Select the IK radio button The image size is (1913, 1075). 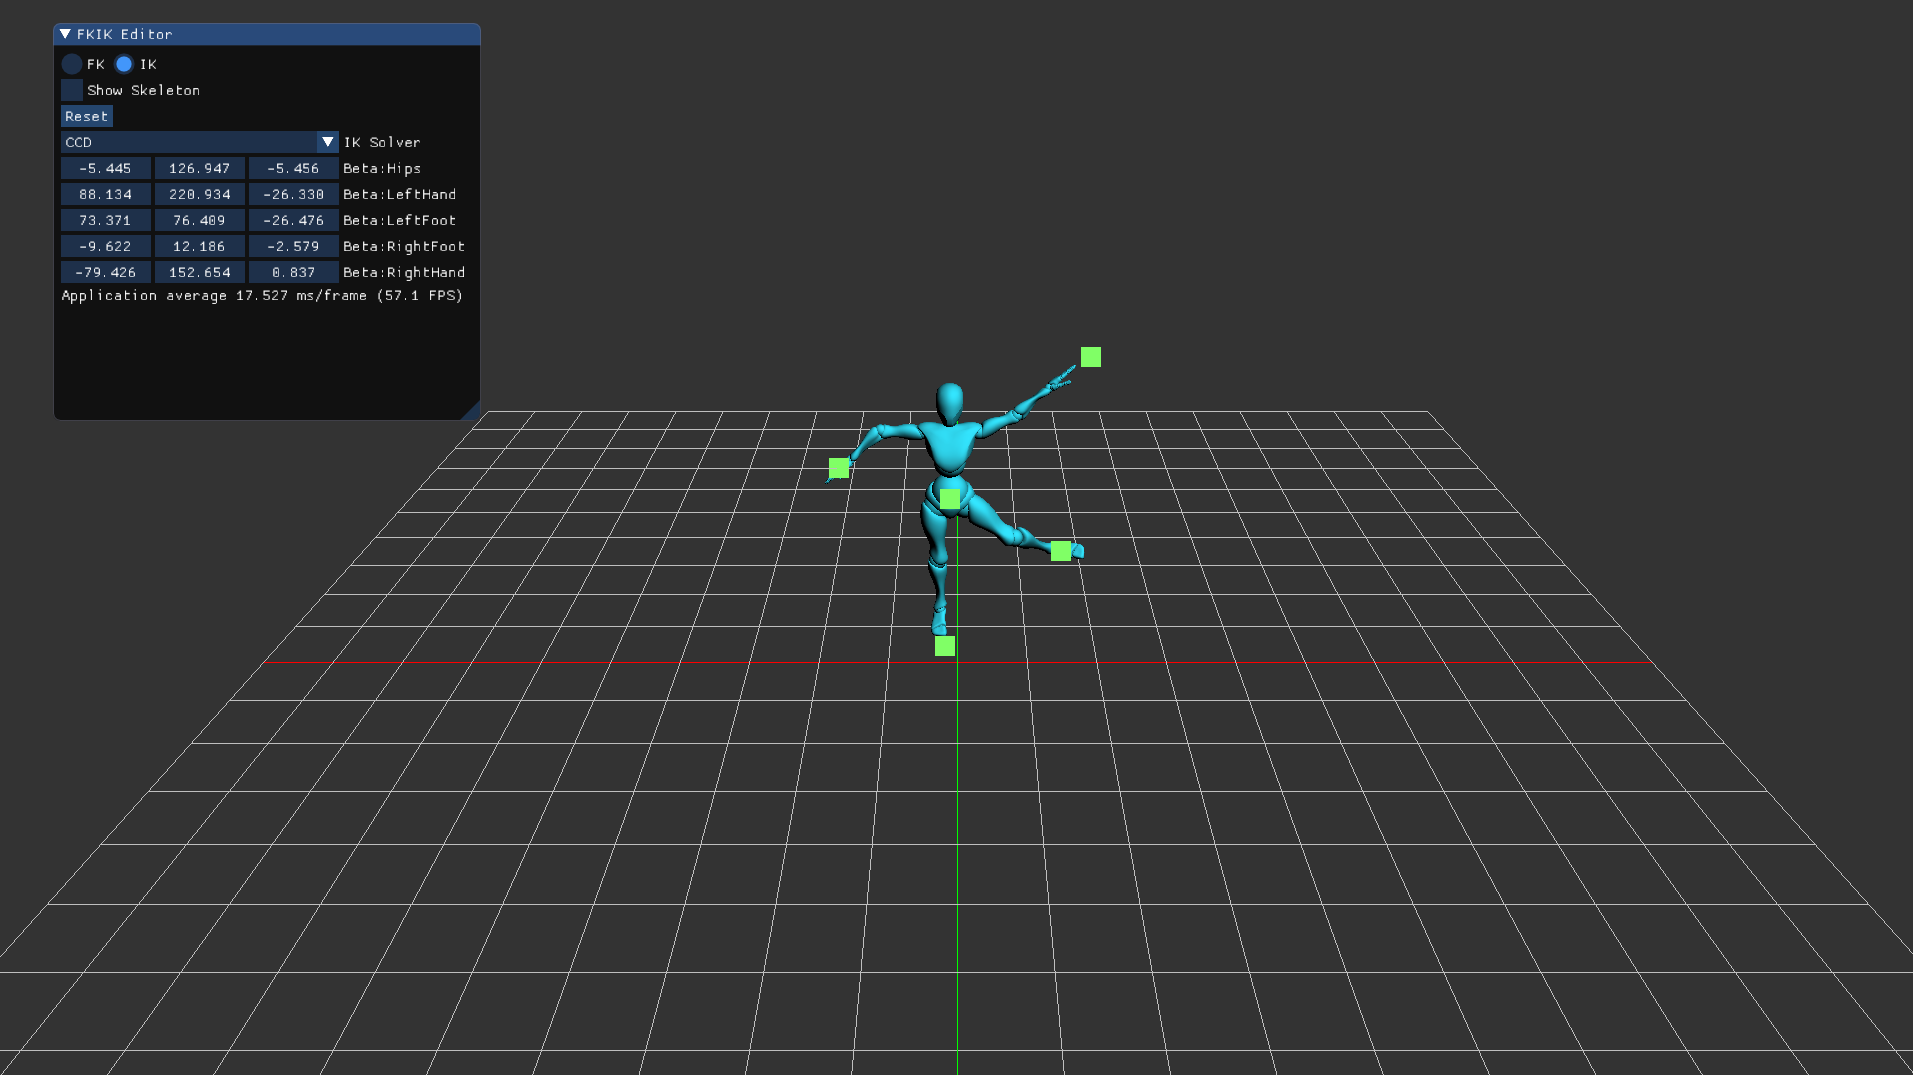(x=124, y=64)
